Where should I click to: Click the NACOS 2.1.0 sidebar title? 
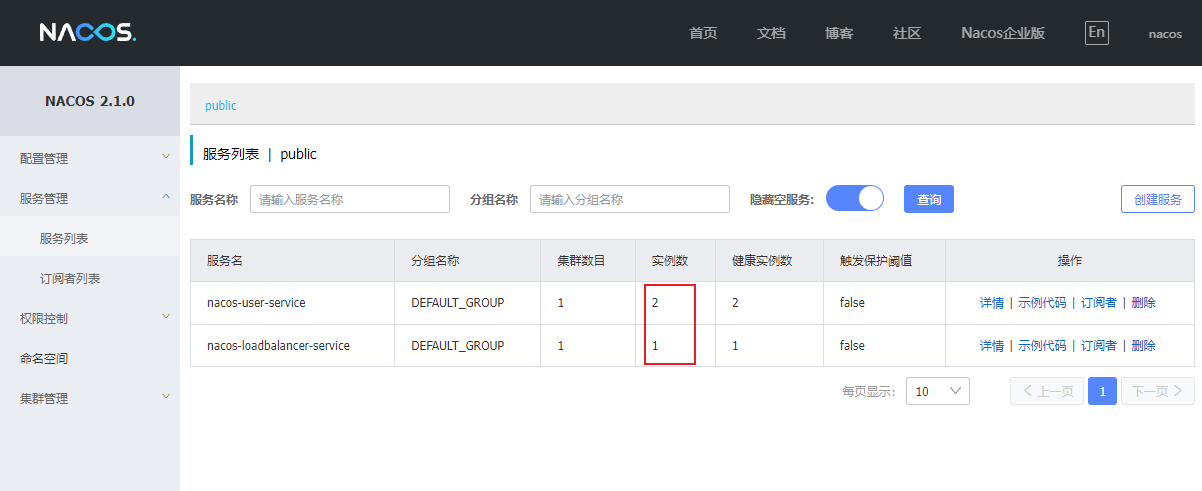pos(90,101)
